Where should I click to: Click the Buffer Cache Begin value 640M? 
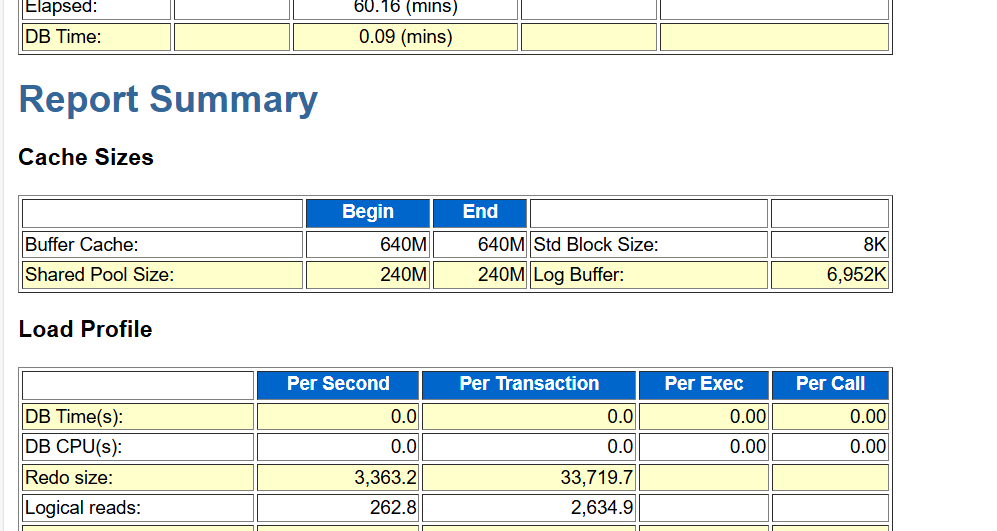tap(404, 244)
